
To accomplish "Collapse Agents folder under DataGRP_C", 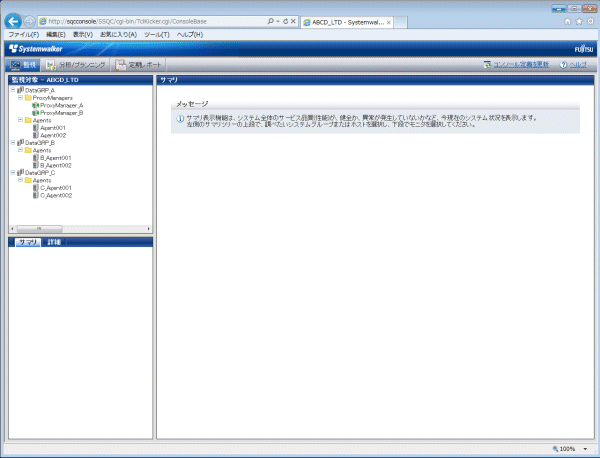I will [21, 180].
